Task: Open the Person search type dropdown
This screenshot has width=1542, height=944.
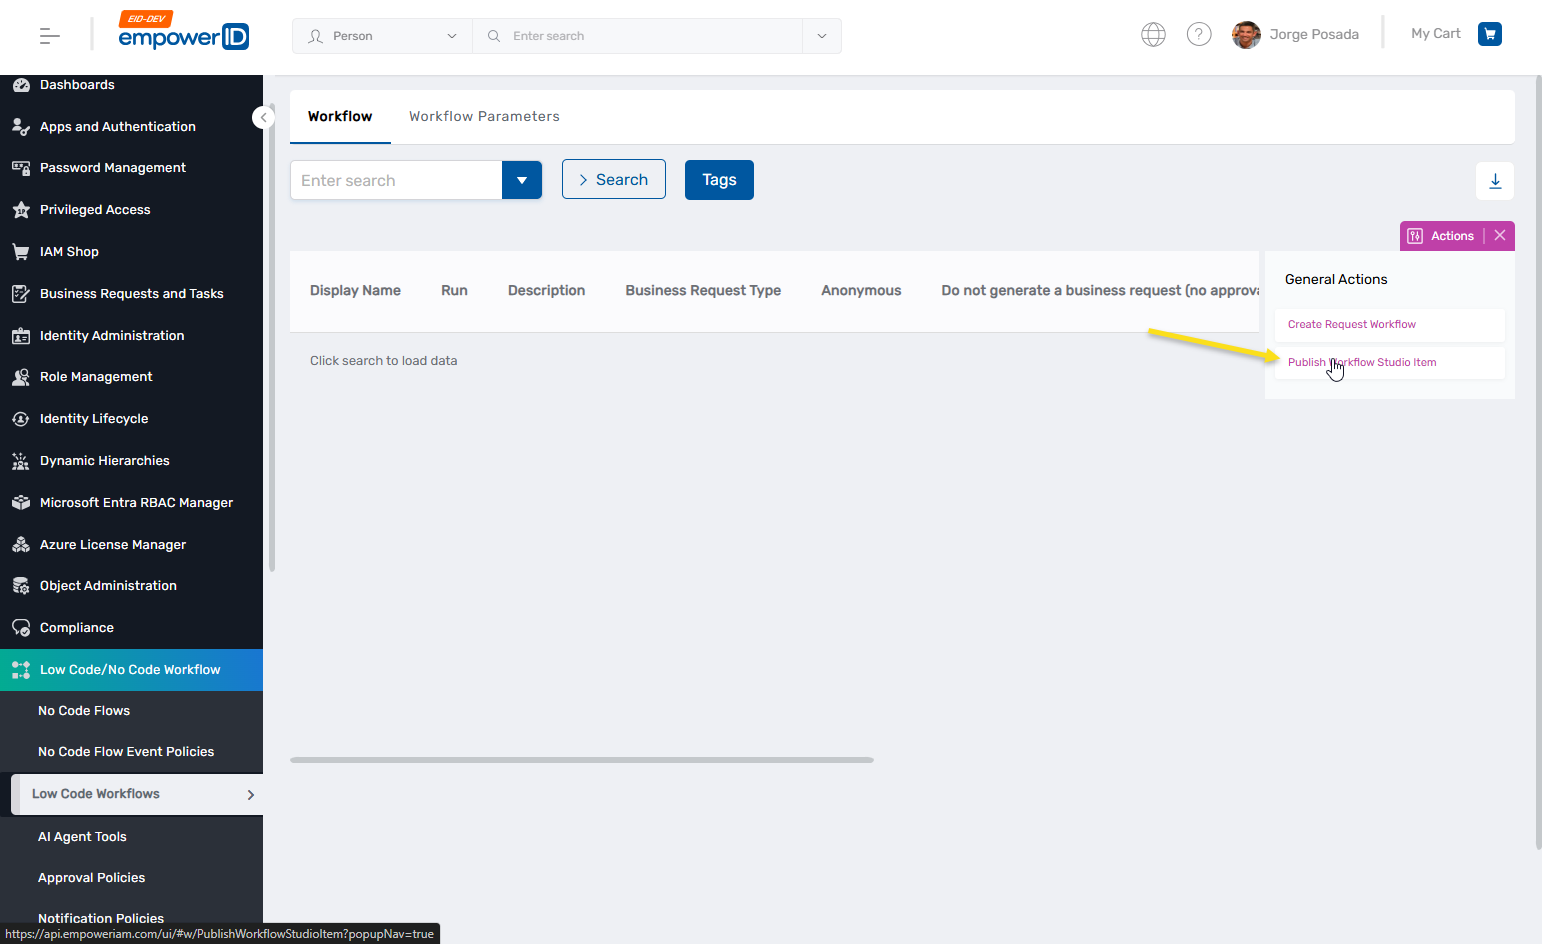Action: (x=381, y=35)
